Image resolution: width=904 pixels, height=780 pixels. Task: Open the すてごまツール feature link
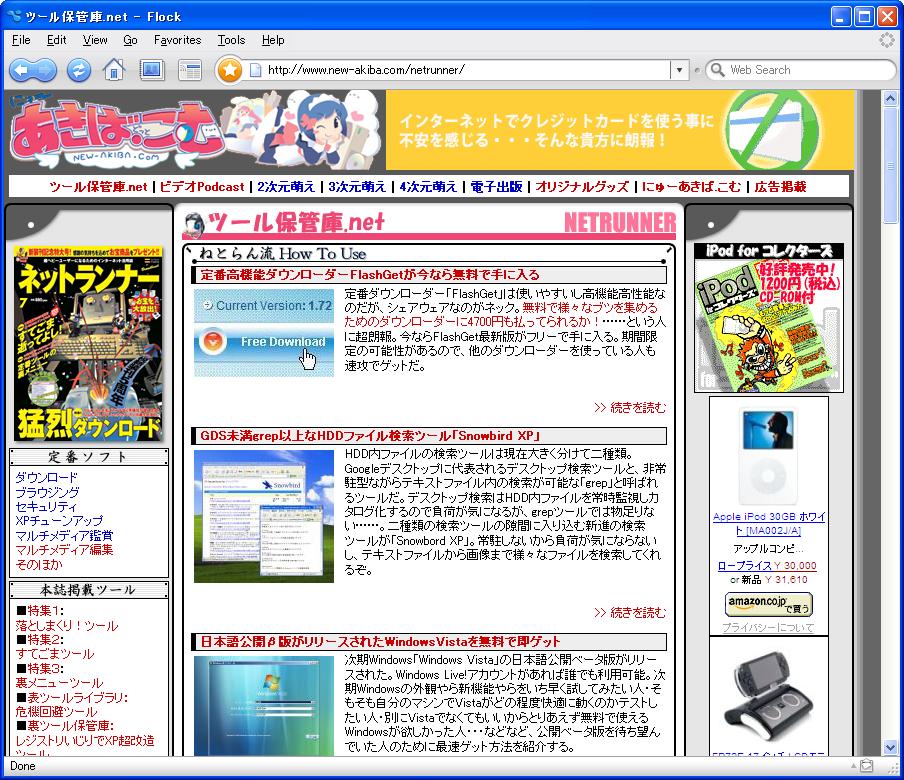[x=55, y=654]
